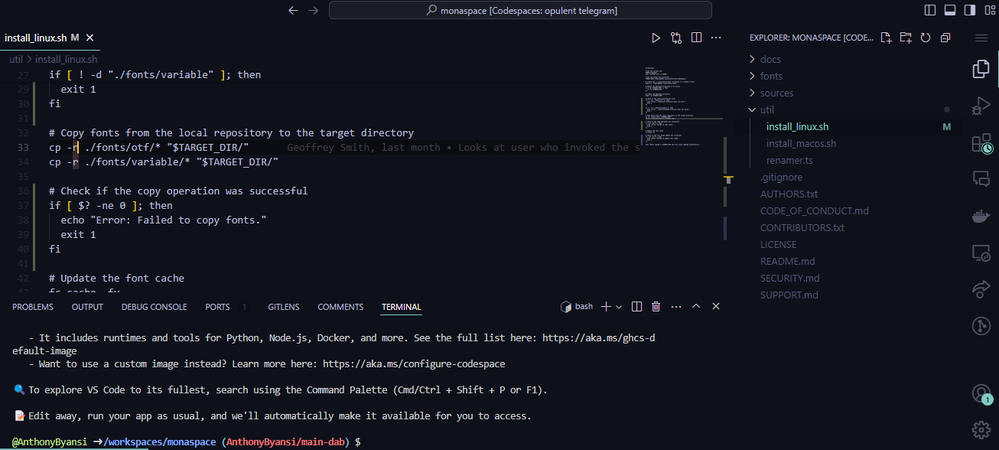Kill the terminal with trash icon

tap(656, 307)
